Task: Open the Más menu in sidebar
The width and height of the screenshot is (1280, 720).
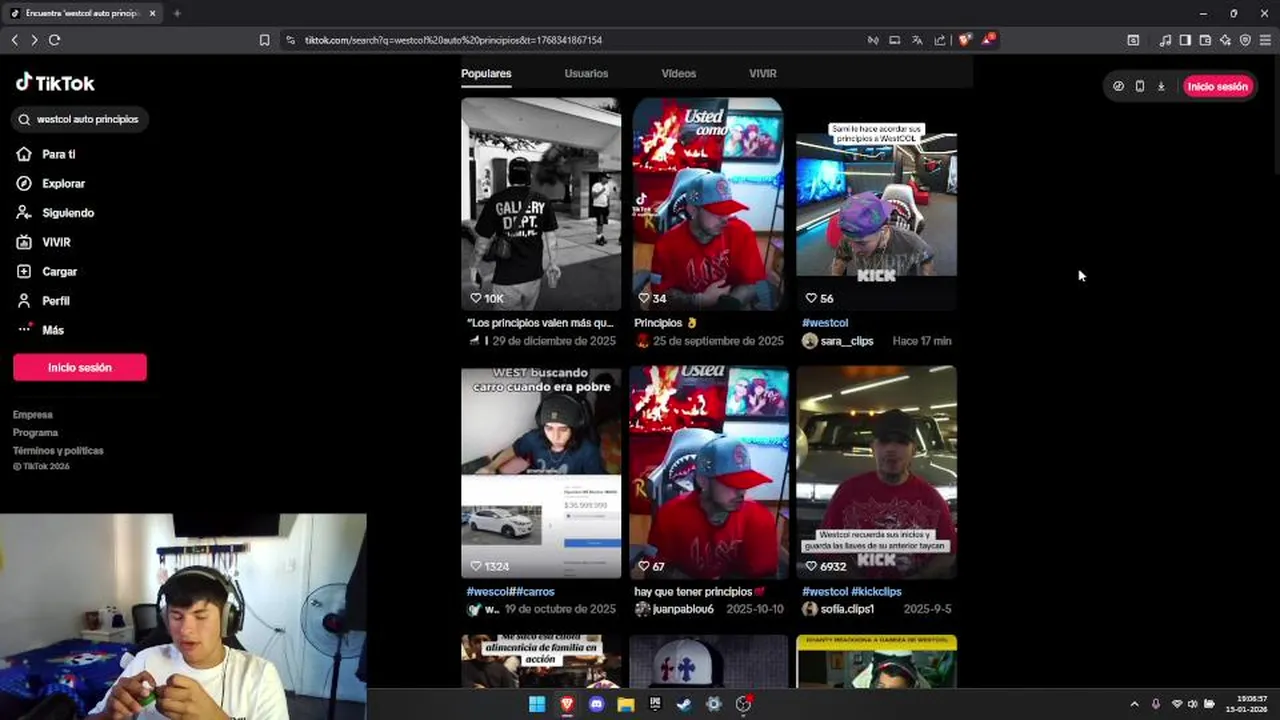Action: coord(40,330)
